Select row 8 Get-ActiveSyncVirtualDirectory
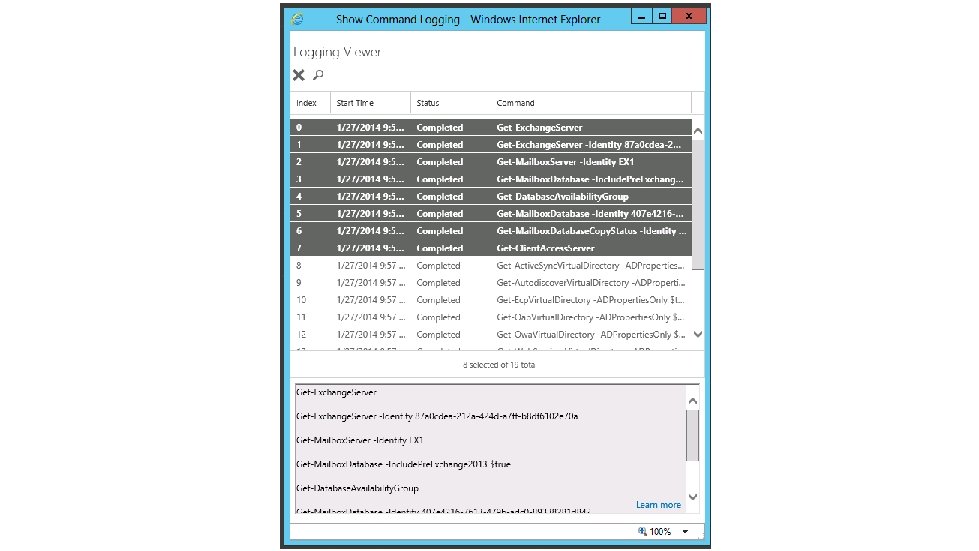This screenshot has width=979, height=551. 491,265
